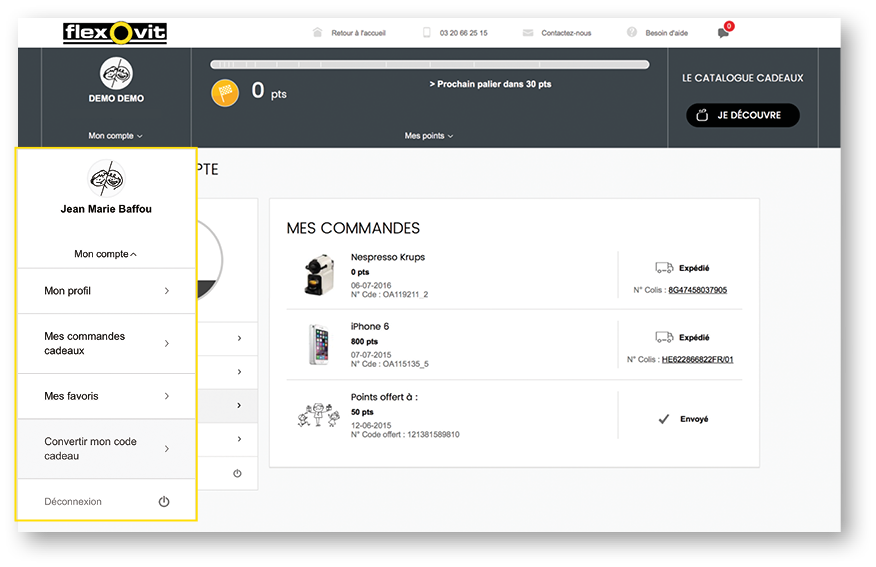Click the name Jean Marie Baffou

[x=106, y=209]
